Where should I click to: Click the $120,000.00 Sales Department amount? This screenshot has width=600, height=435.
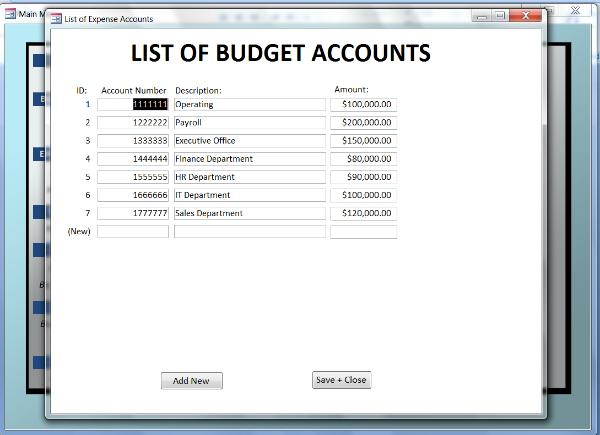tap(363, 213)
